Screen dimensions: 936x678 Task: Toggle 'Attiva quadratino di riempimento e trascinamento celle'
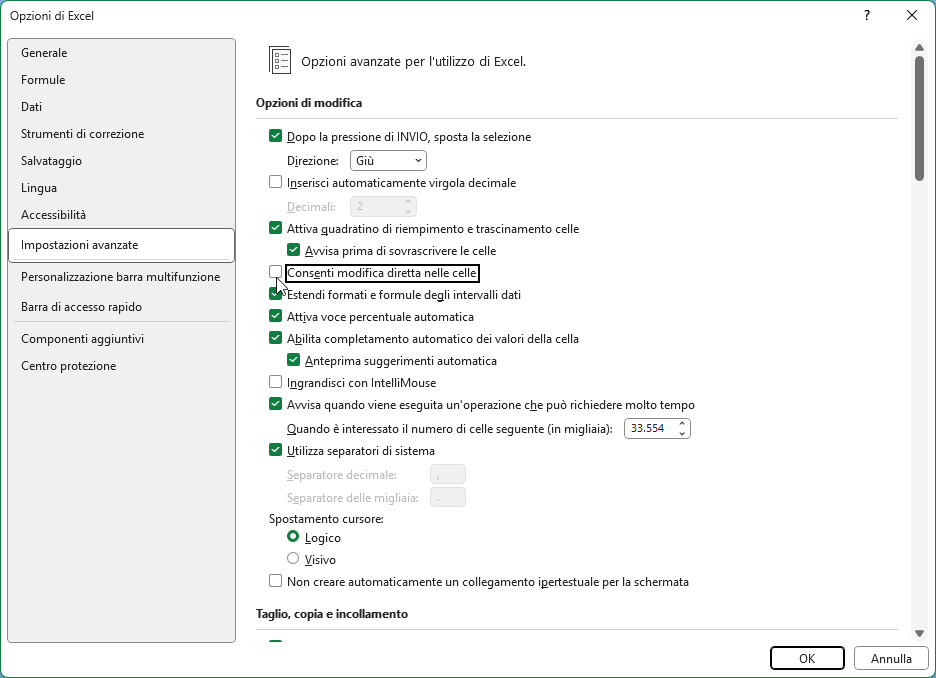point(275,228)
